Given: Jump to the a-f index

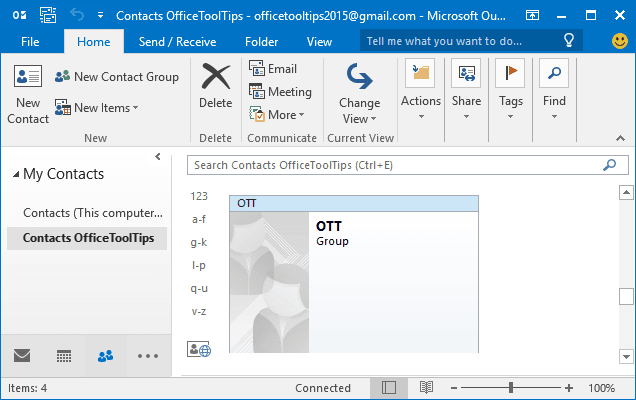Looking at the screenshot, I should click(199, 219).
